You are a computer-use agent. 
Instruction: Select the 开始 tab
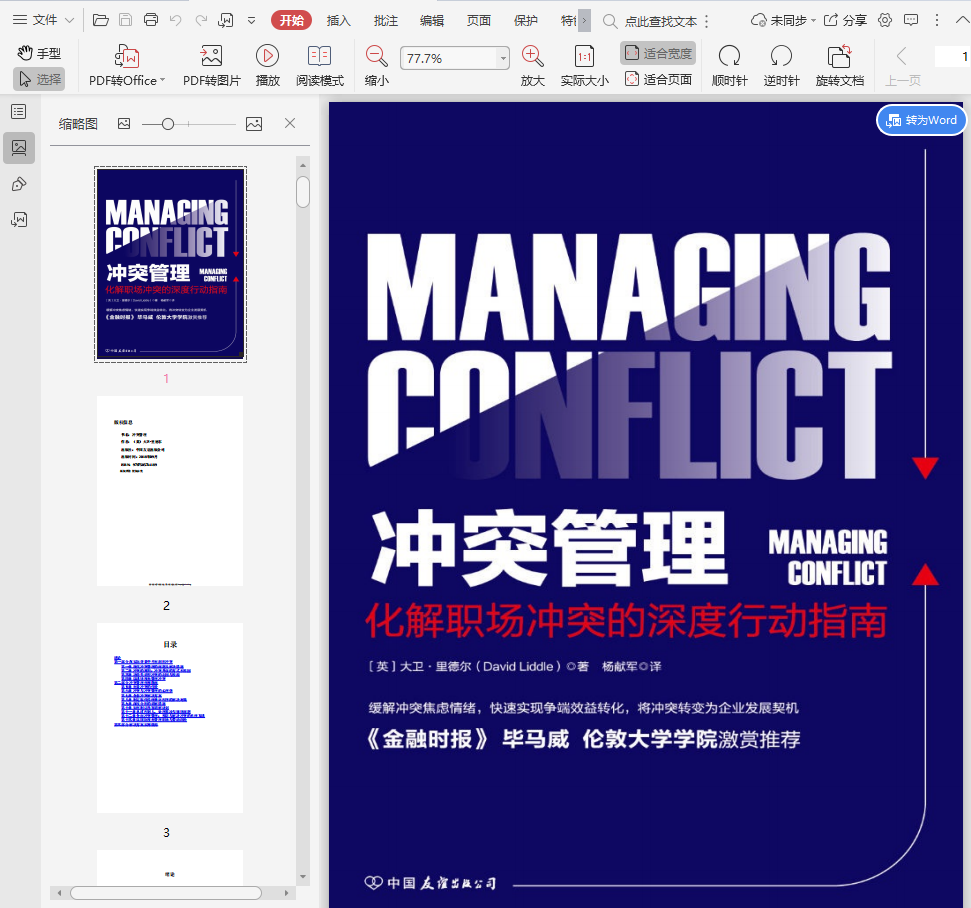tap(291, 20)
